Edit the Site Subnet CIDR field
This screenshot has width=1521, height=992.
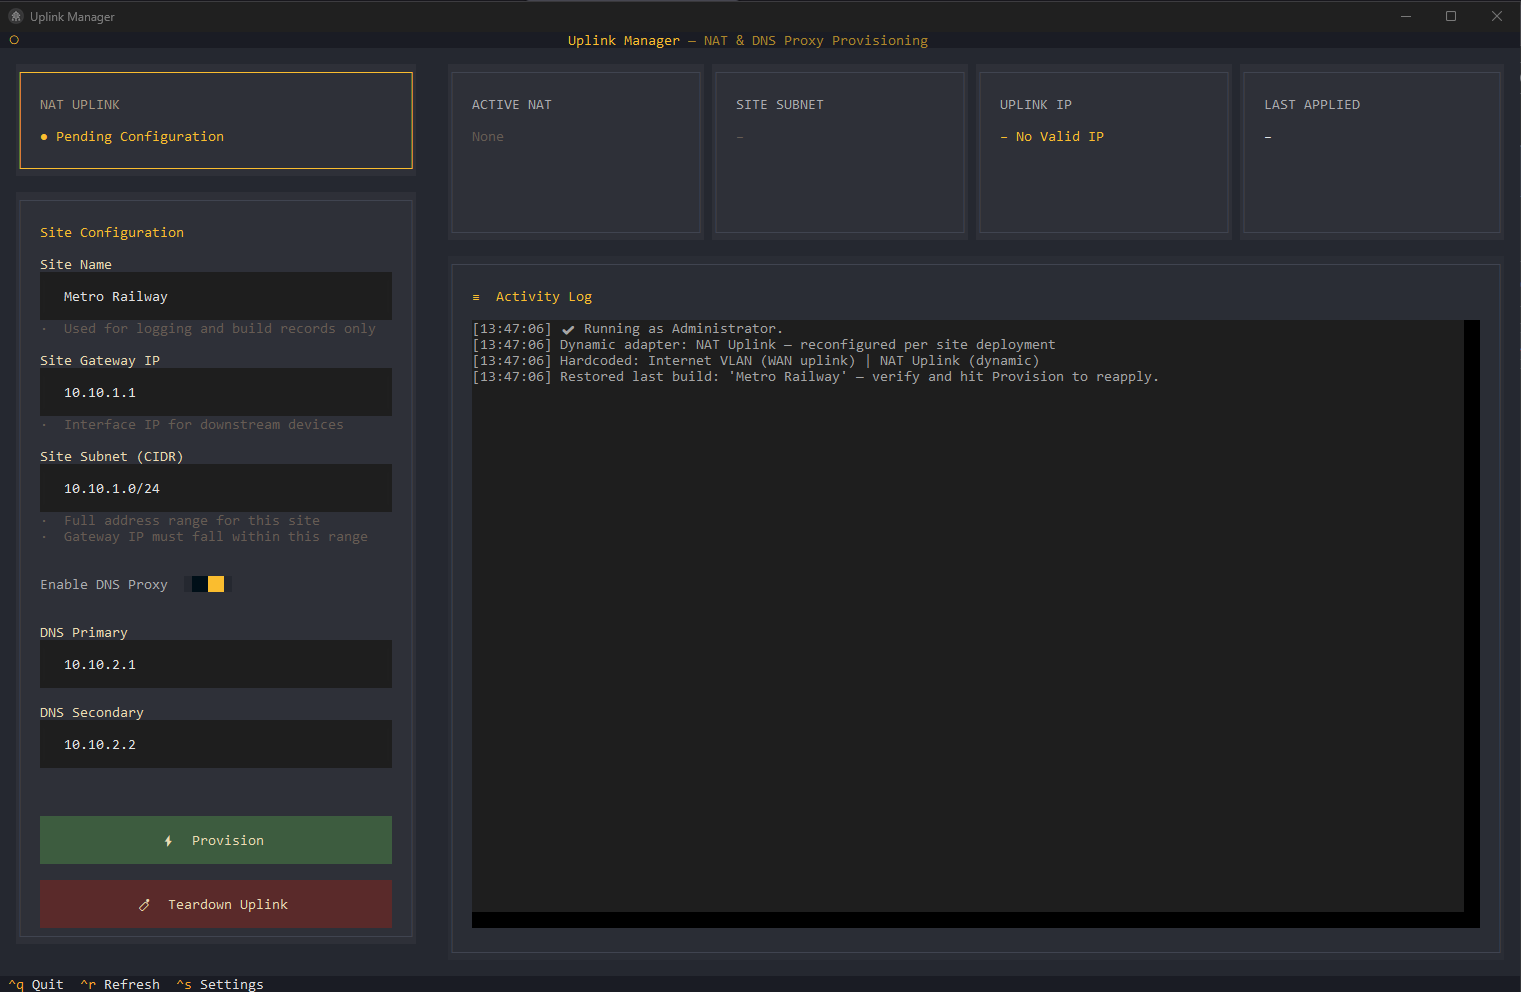(216, 488)
